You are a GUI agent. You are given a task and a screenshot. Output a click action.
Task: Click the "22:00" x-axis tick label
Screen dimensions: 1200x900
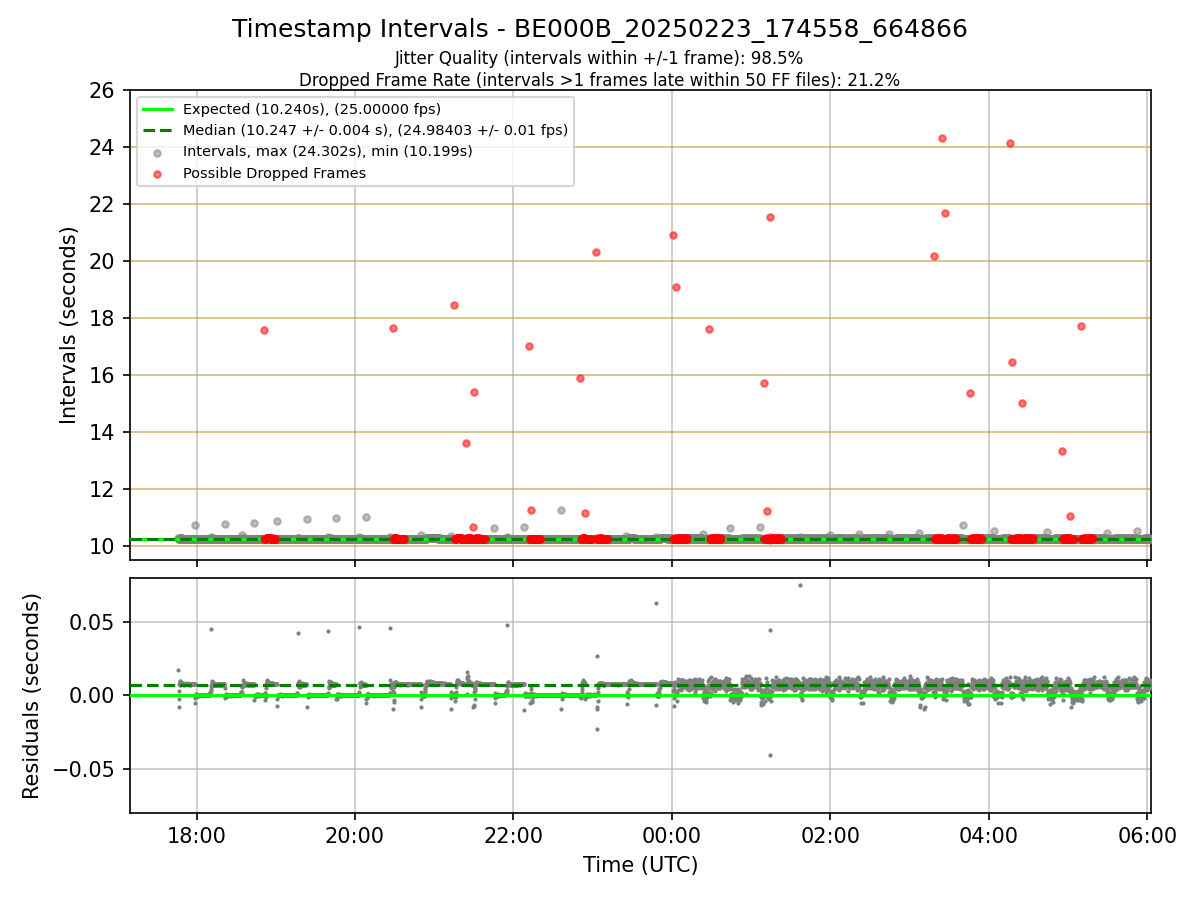[x=513, y=836]
